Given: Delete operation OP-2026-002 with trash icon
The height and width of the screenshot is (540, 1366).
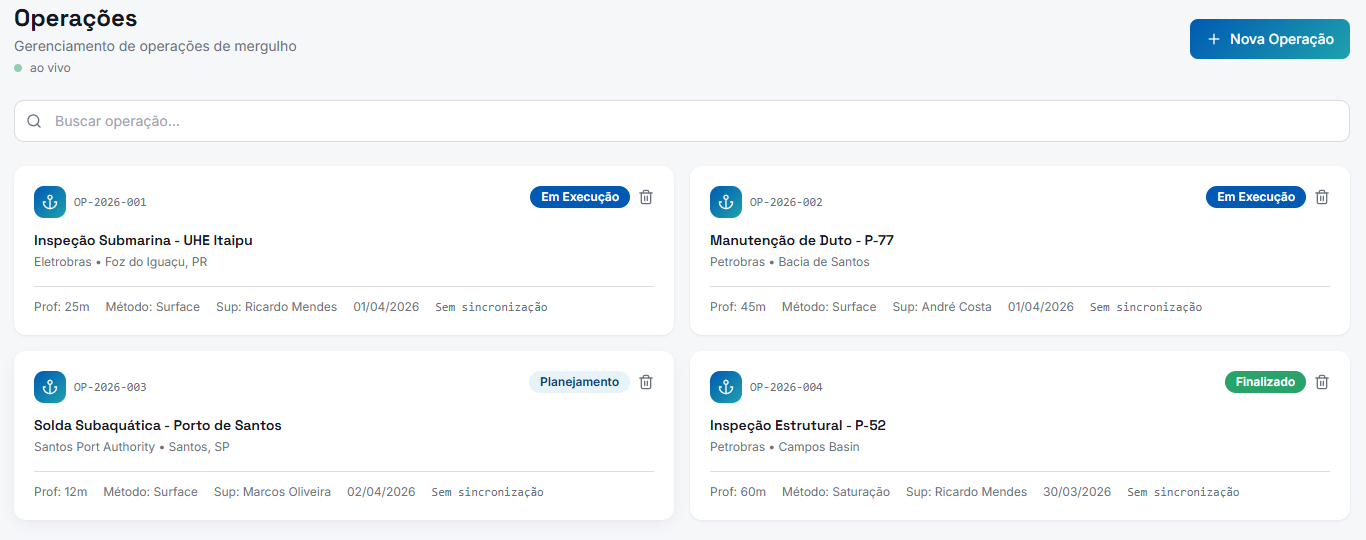Looking at the screenshot, I should 1322,197.
